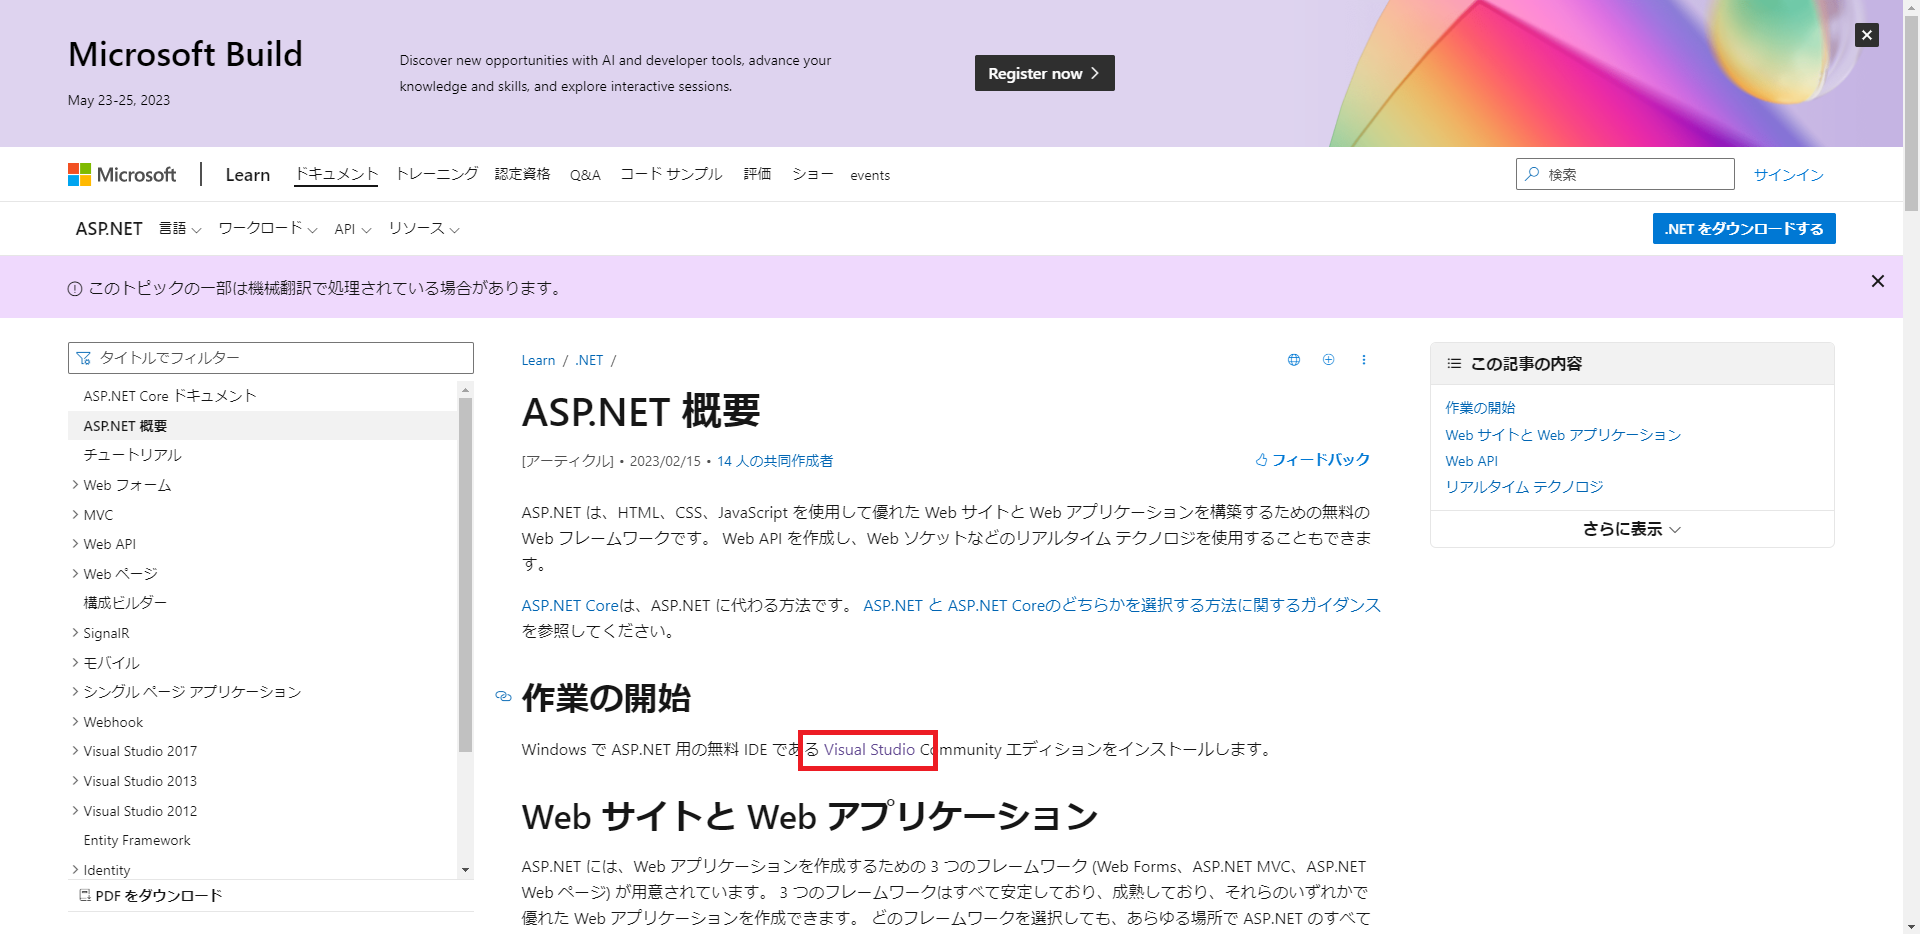1920x934 pixels.
Task: Click the title filter input field
Action: pos(271,358)
